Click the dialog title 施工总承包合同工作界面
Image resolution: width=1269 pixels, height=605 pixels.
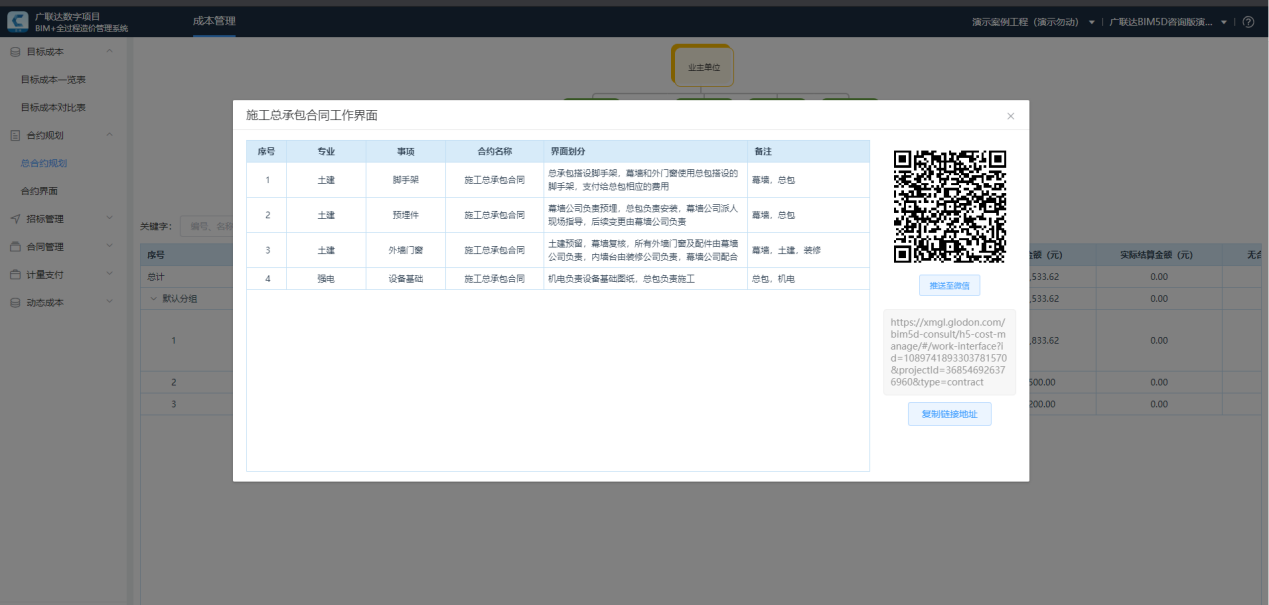(312, 116)
